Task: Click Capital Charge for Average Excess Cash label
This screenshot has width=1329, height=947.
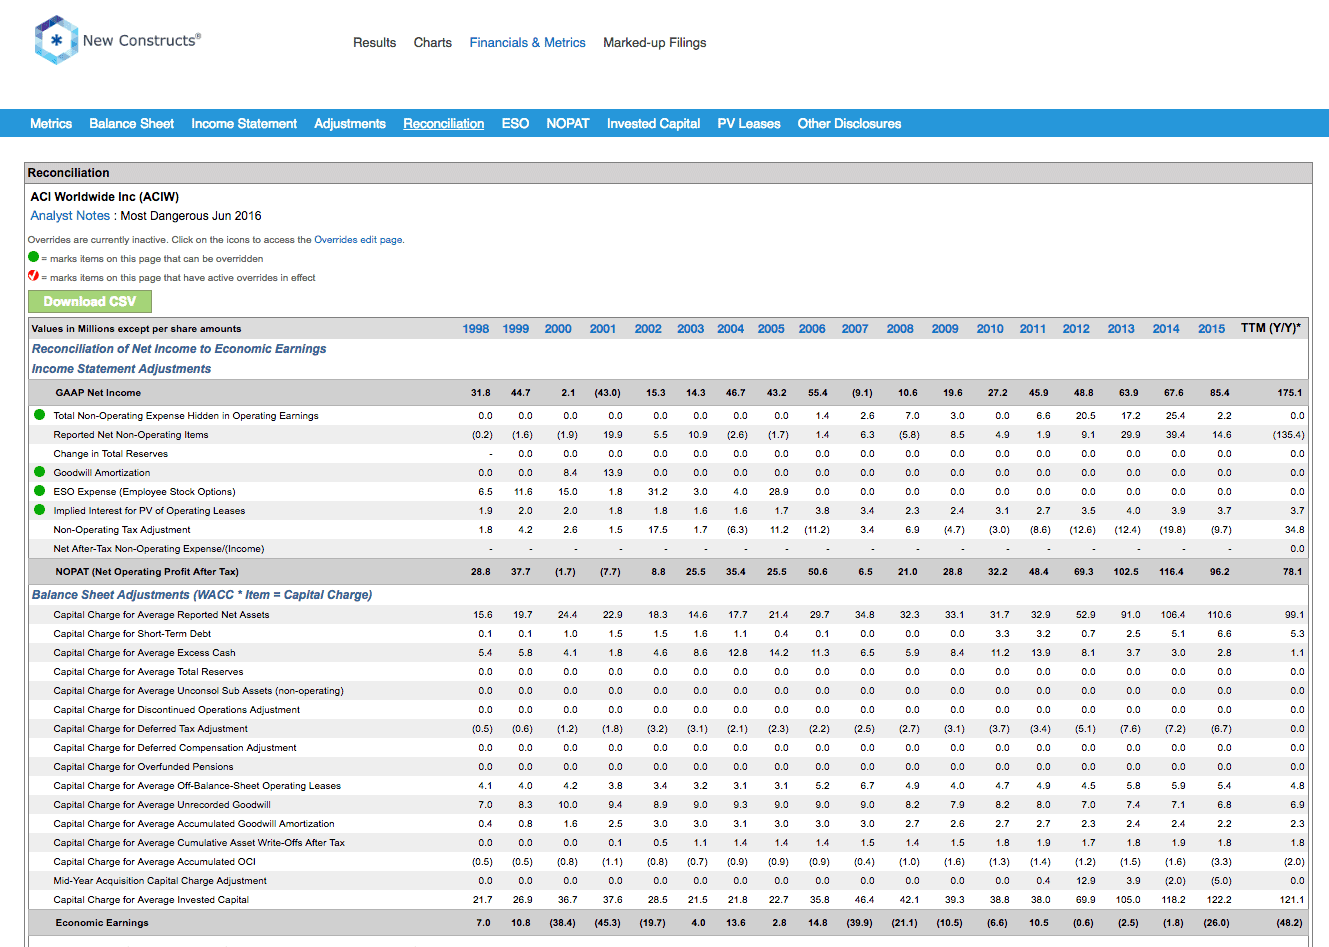Action: pos(144,653)
